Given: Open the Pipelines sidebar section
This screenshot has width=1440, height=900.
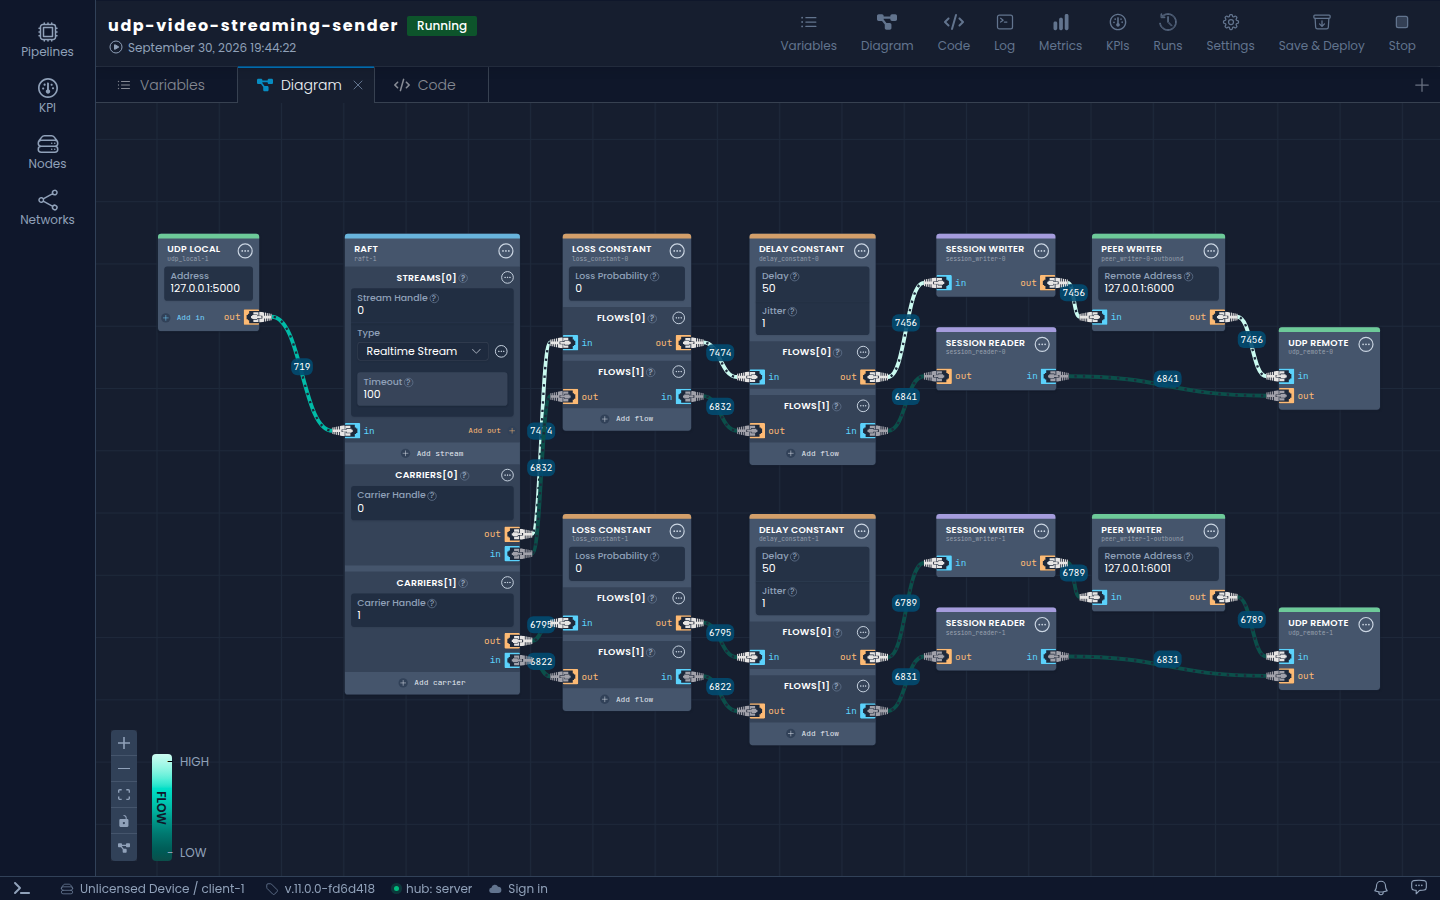Looking at the screenshot, I should [47, 40].
